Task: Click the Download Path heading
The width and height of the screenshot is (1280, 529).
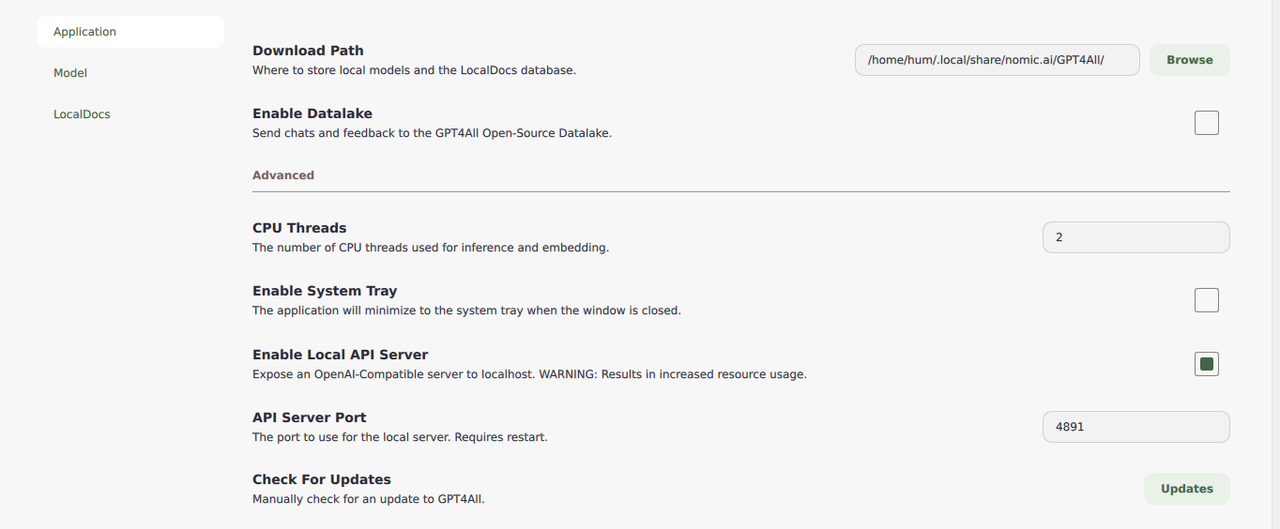Action: click(308, 50)
